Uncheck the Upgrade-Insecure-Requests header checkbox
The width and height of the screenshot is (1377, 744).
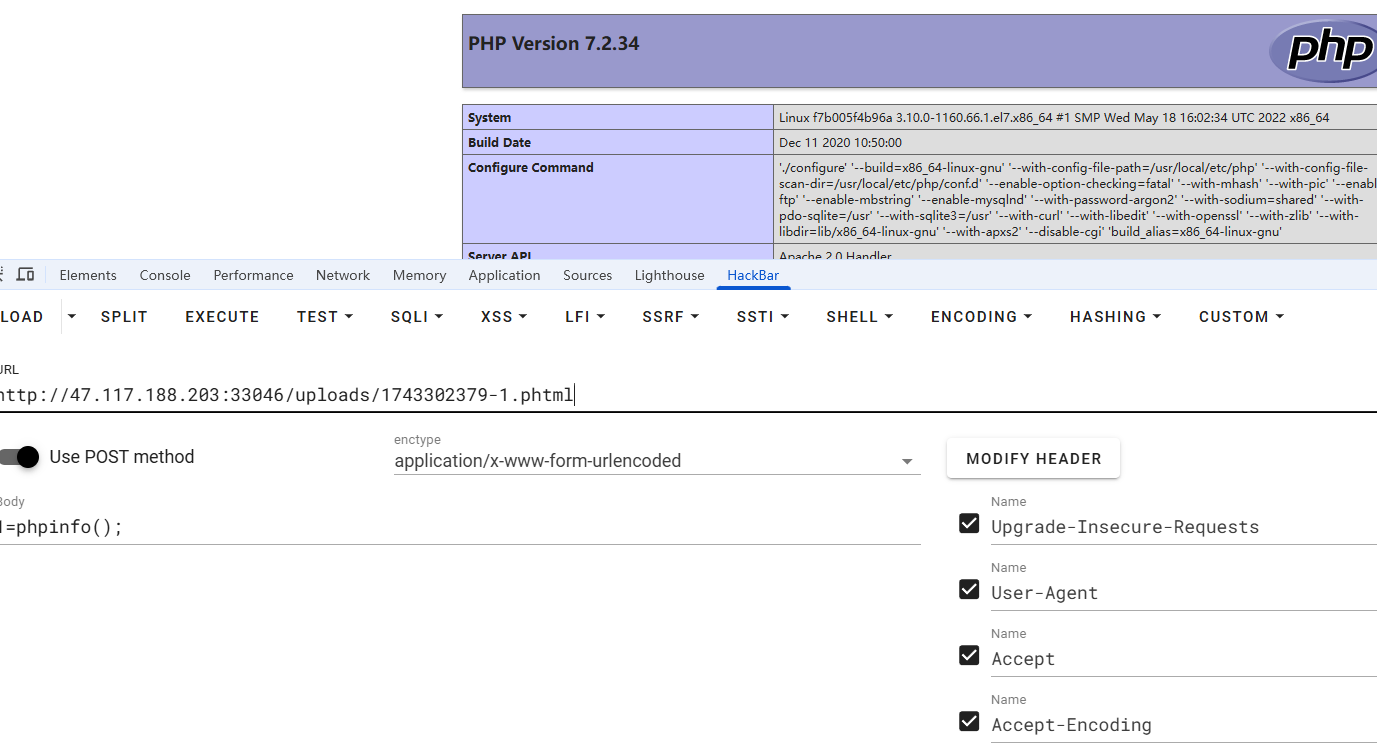[968, 523]
